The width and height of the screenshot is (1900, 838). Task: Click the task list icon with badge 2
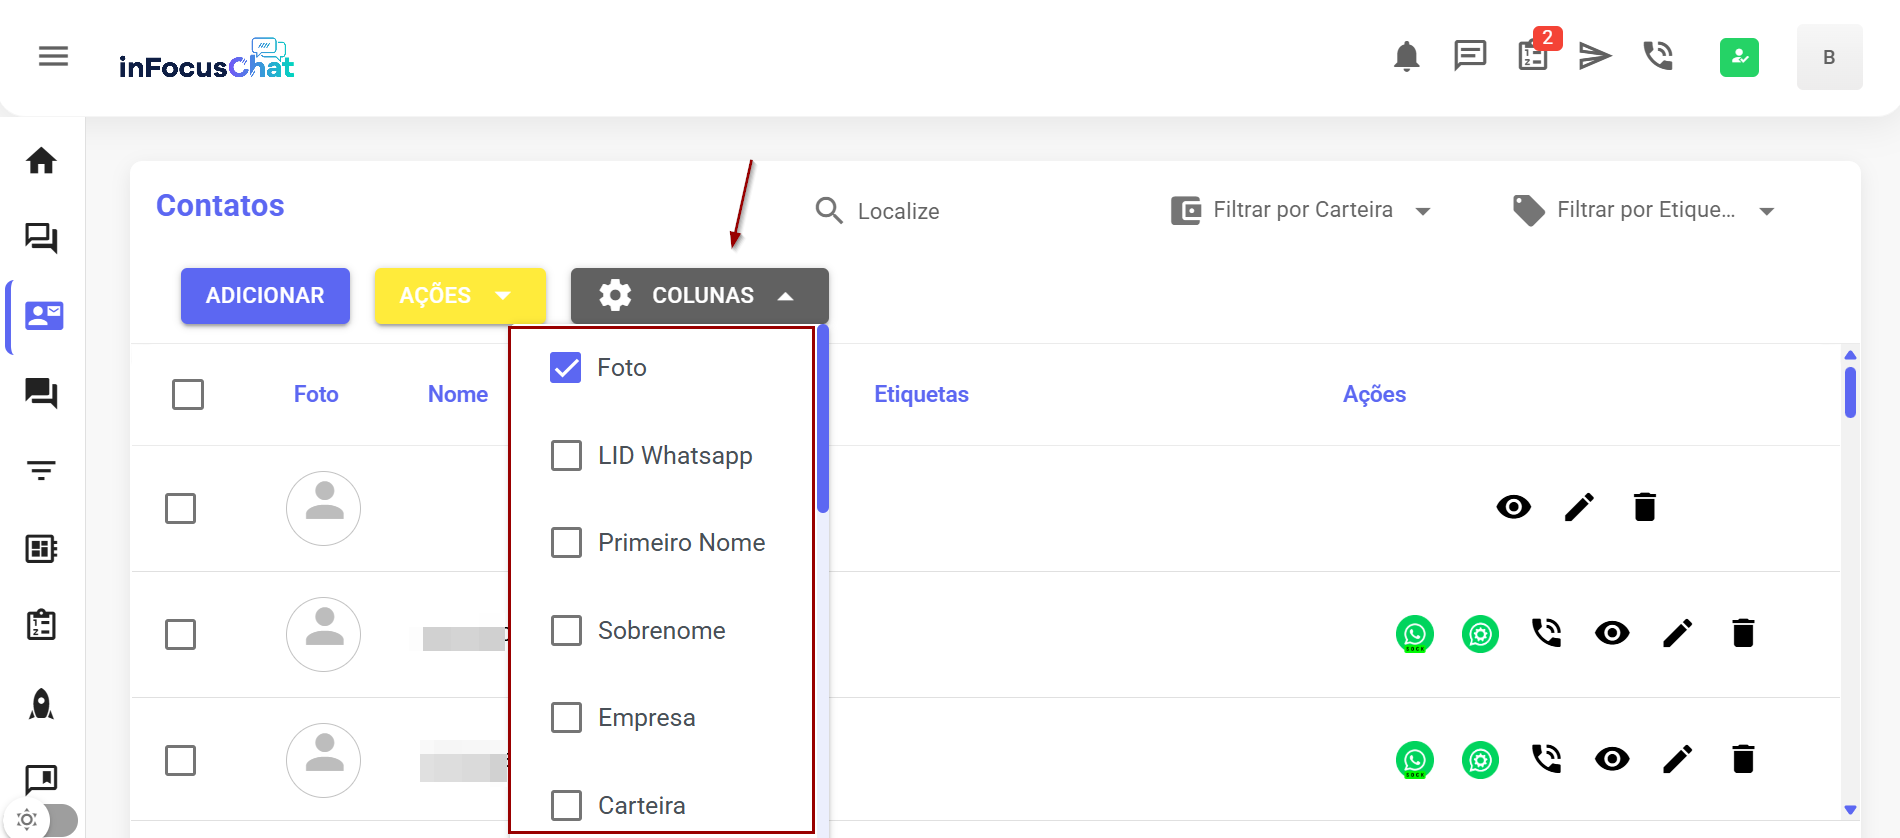coord(1533,56)
